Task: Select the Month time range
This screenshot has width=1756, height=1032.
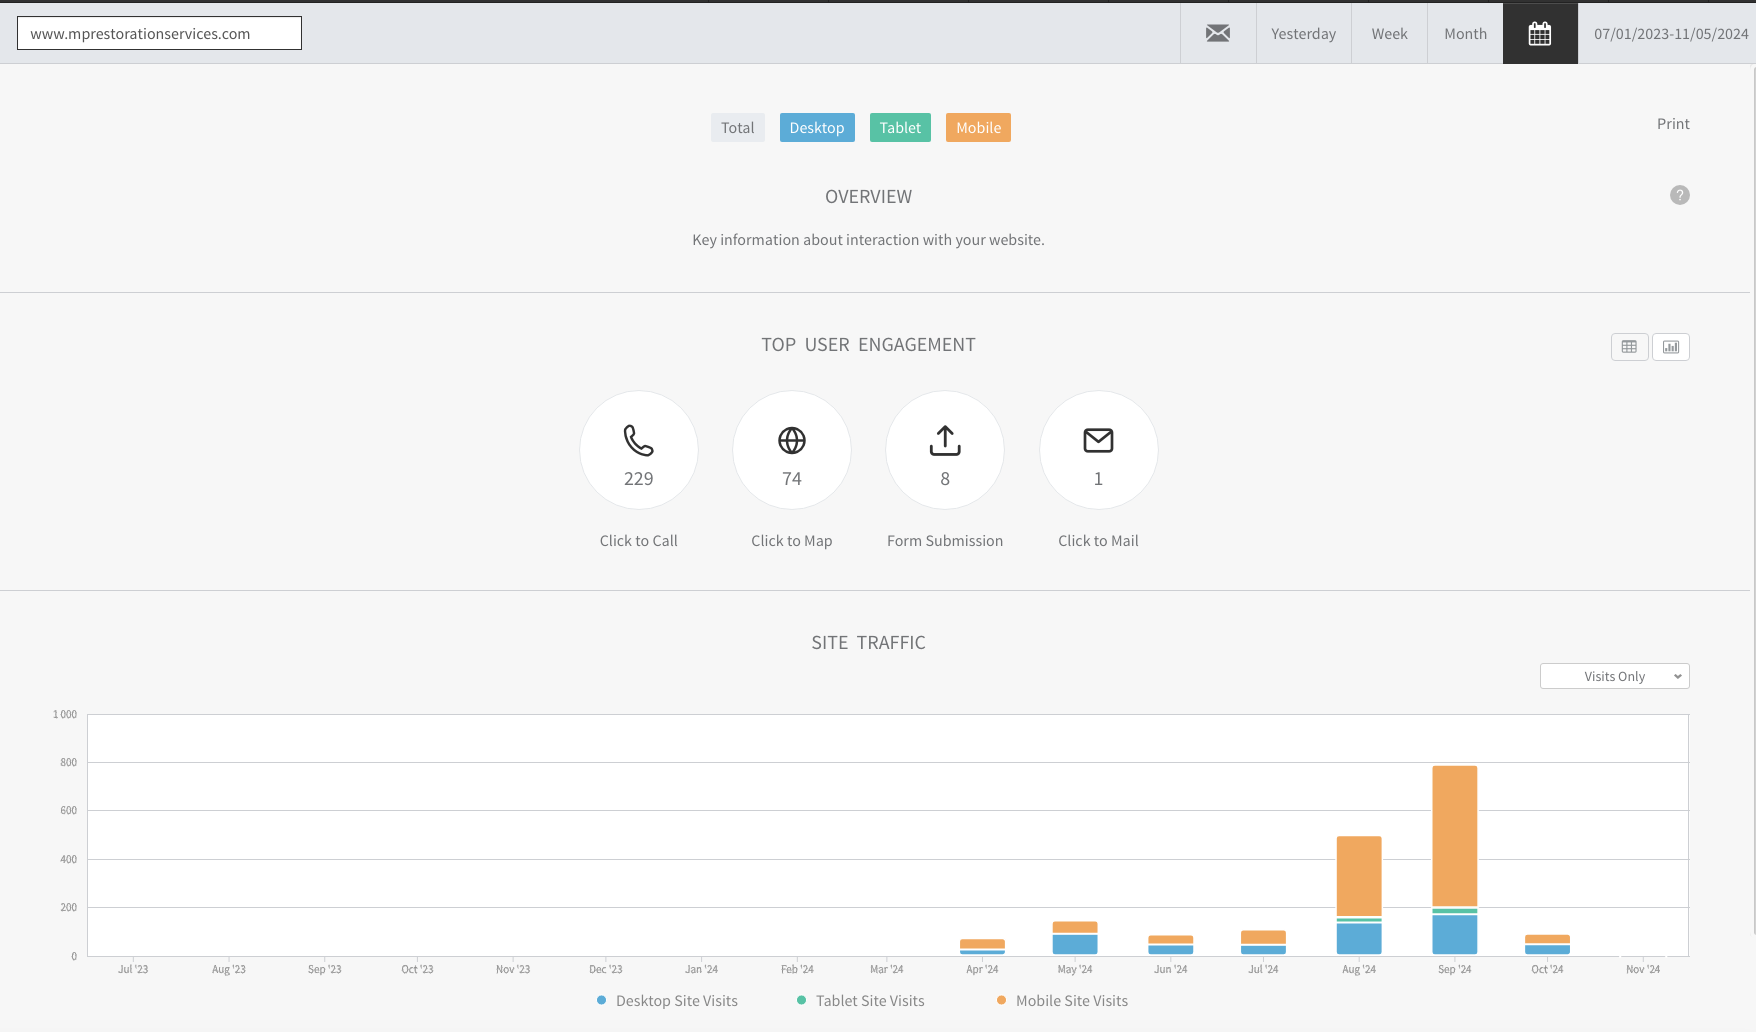Action: click(1465, 33)
